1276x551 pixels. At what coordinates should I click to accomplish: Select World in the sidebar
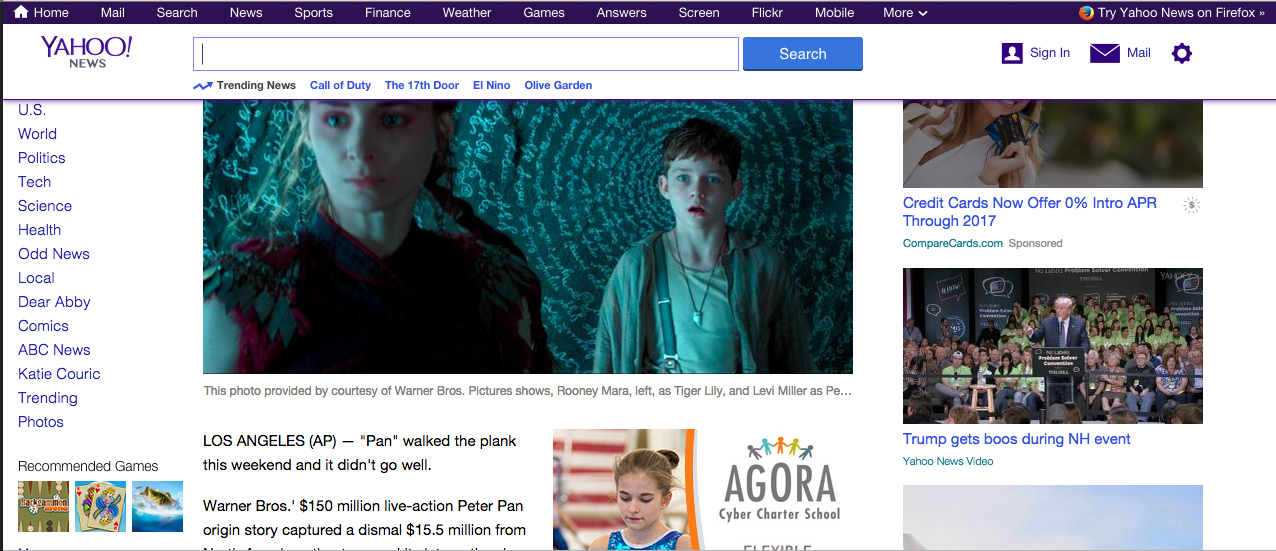pyautogui.click(x=37, y=134)
